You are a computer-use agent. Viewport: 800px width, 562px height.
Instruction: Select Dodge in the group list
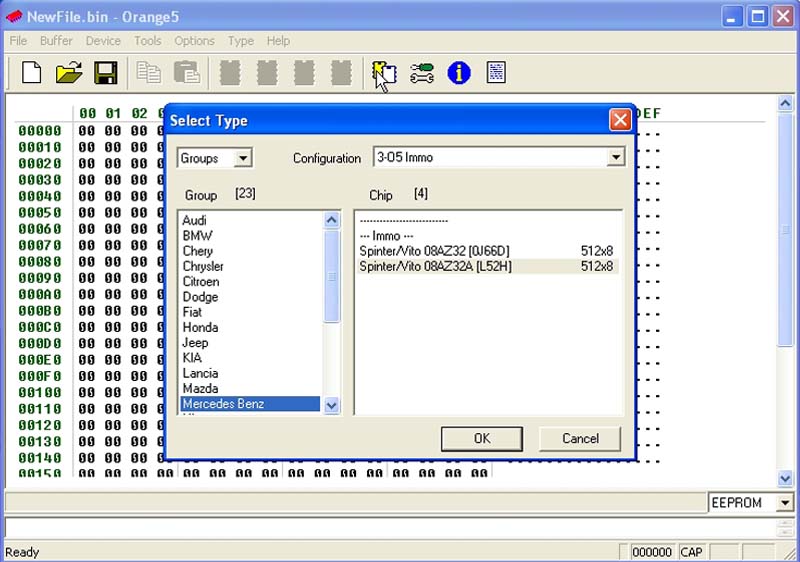tap(250, 297)
